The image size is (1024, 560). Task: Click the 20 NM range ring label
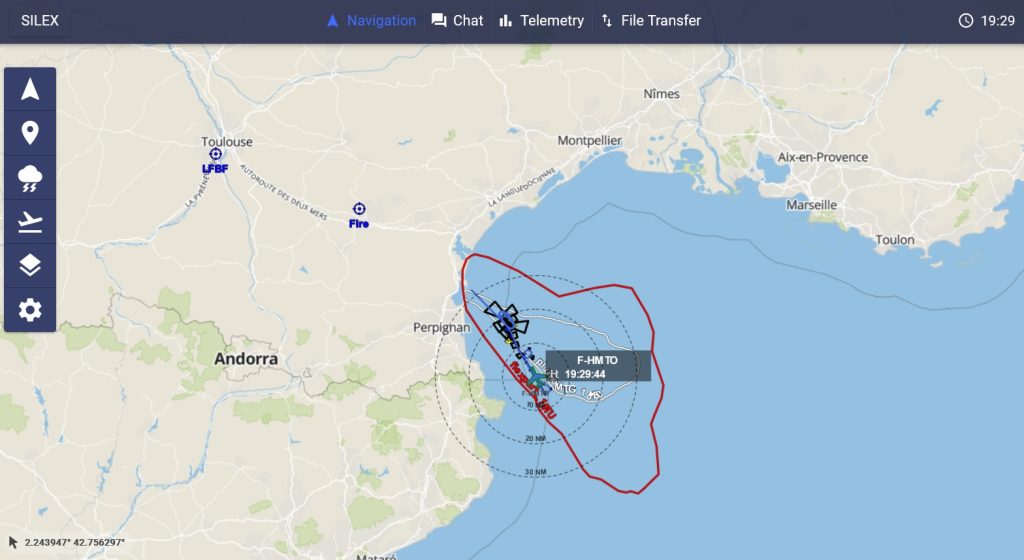(x=536, y=439)
